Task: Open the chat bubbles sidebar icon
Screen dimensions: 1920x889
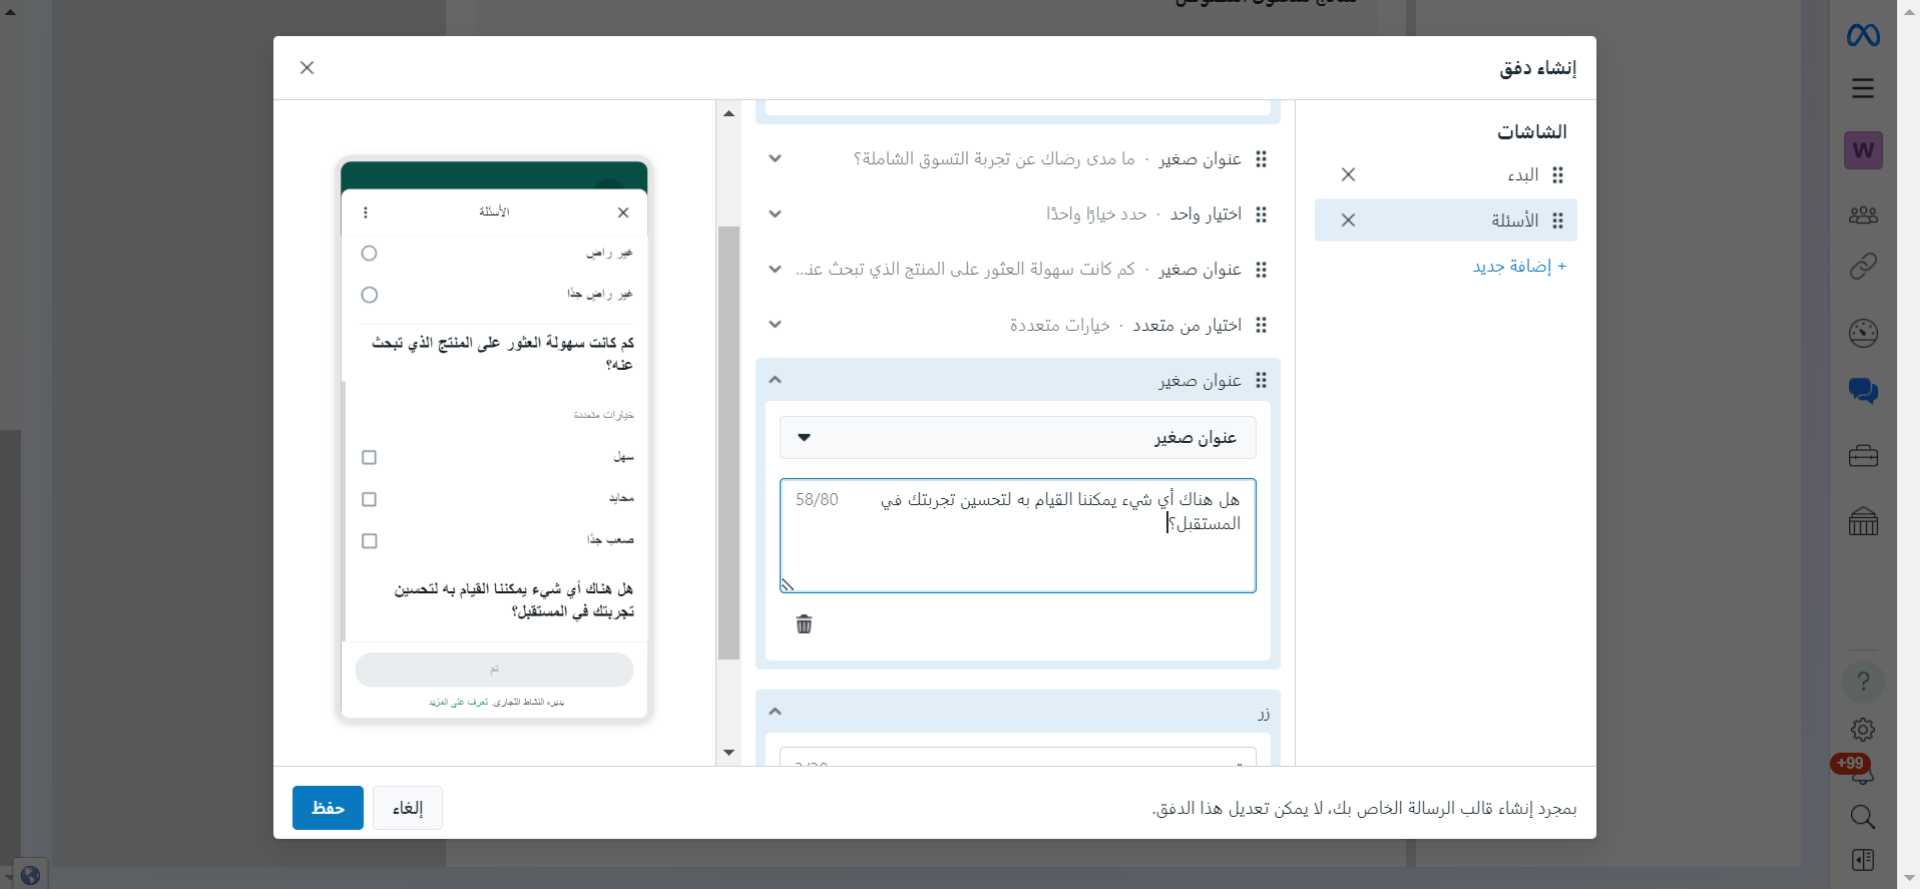Action: [x=1863, y=391]
